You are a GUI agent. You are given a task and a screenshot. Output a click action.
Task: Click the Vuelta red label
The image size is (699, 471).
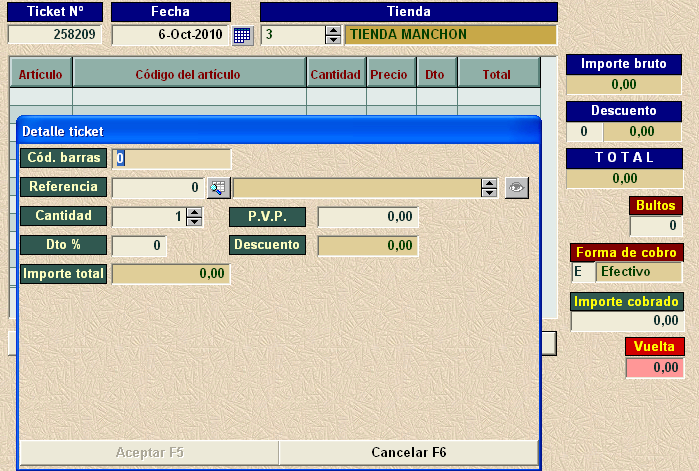pos(654,346)
